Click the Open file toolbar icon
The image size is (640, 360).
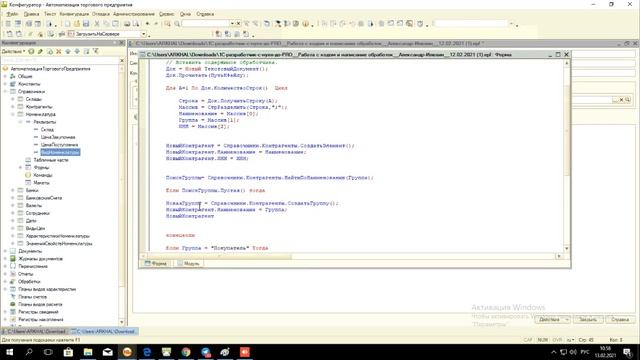[x=77, y=24]
